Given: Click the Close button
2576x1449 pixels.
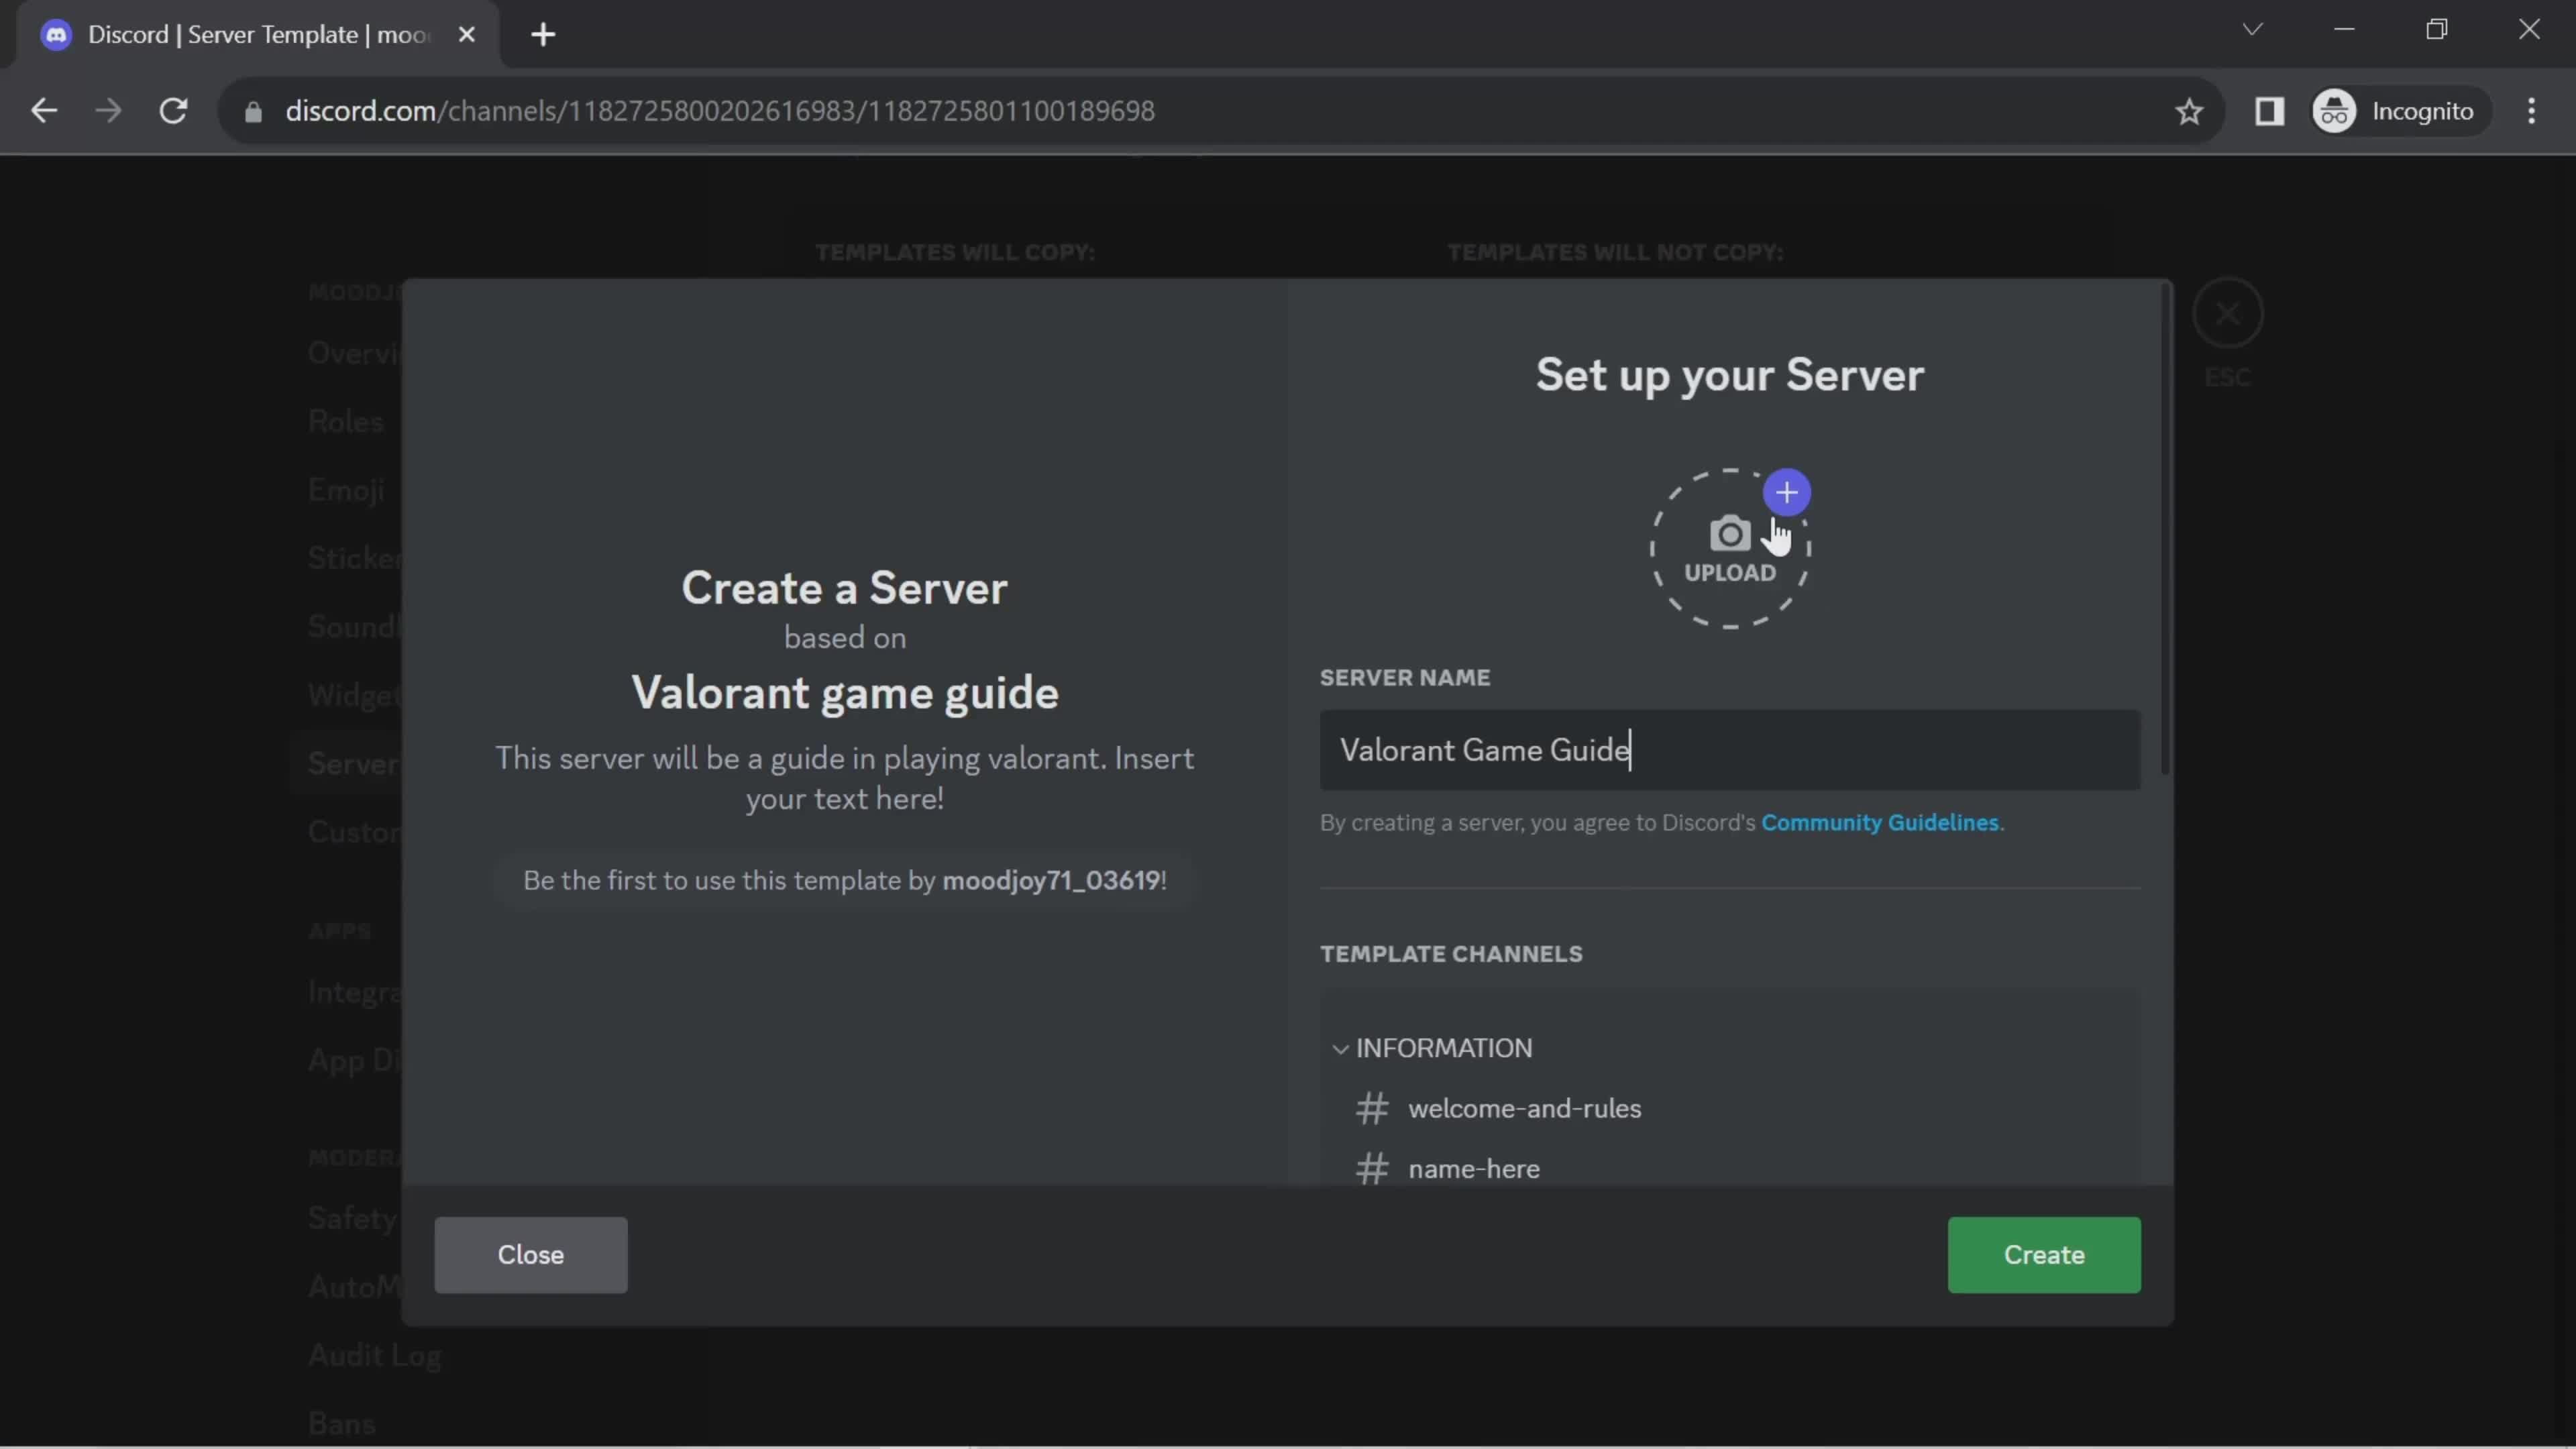Looking at the screenshot, I should 531,1255.
